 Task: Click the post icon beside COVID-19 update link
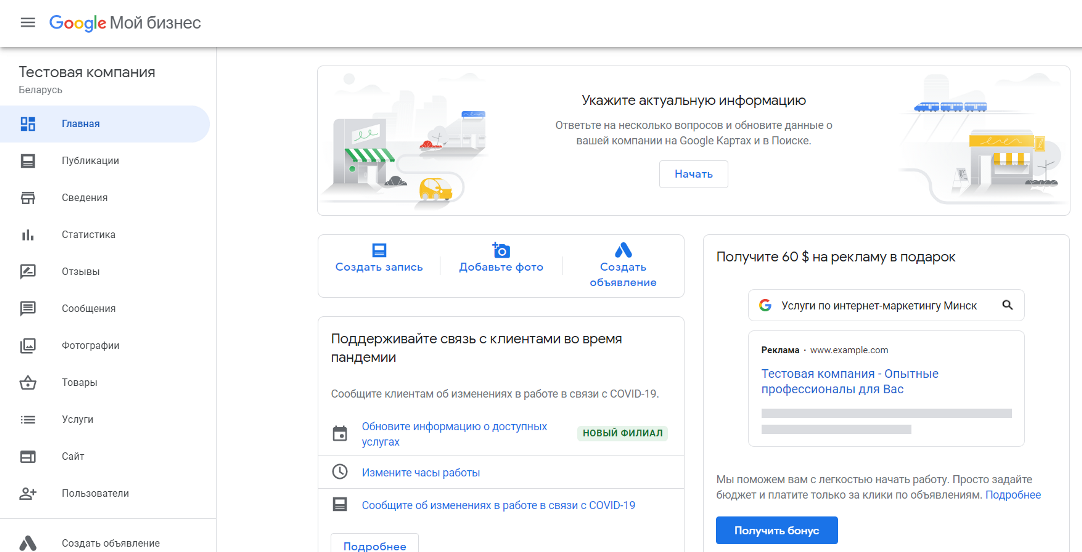pos(340,504)
